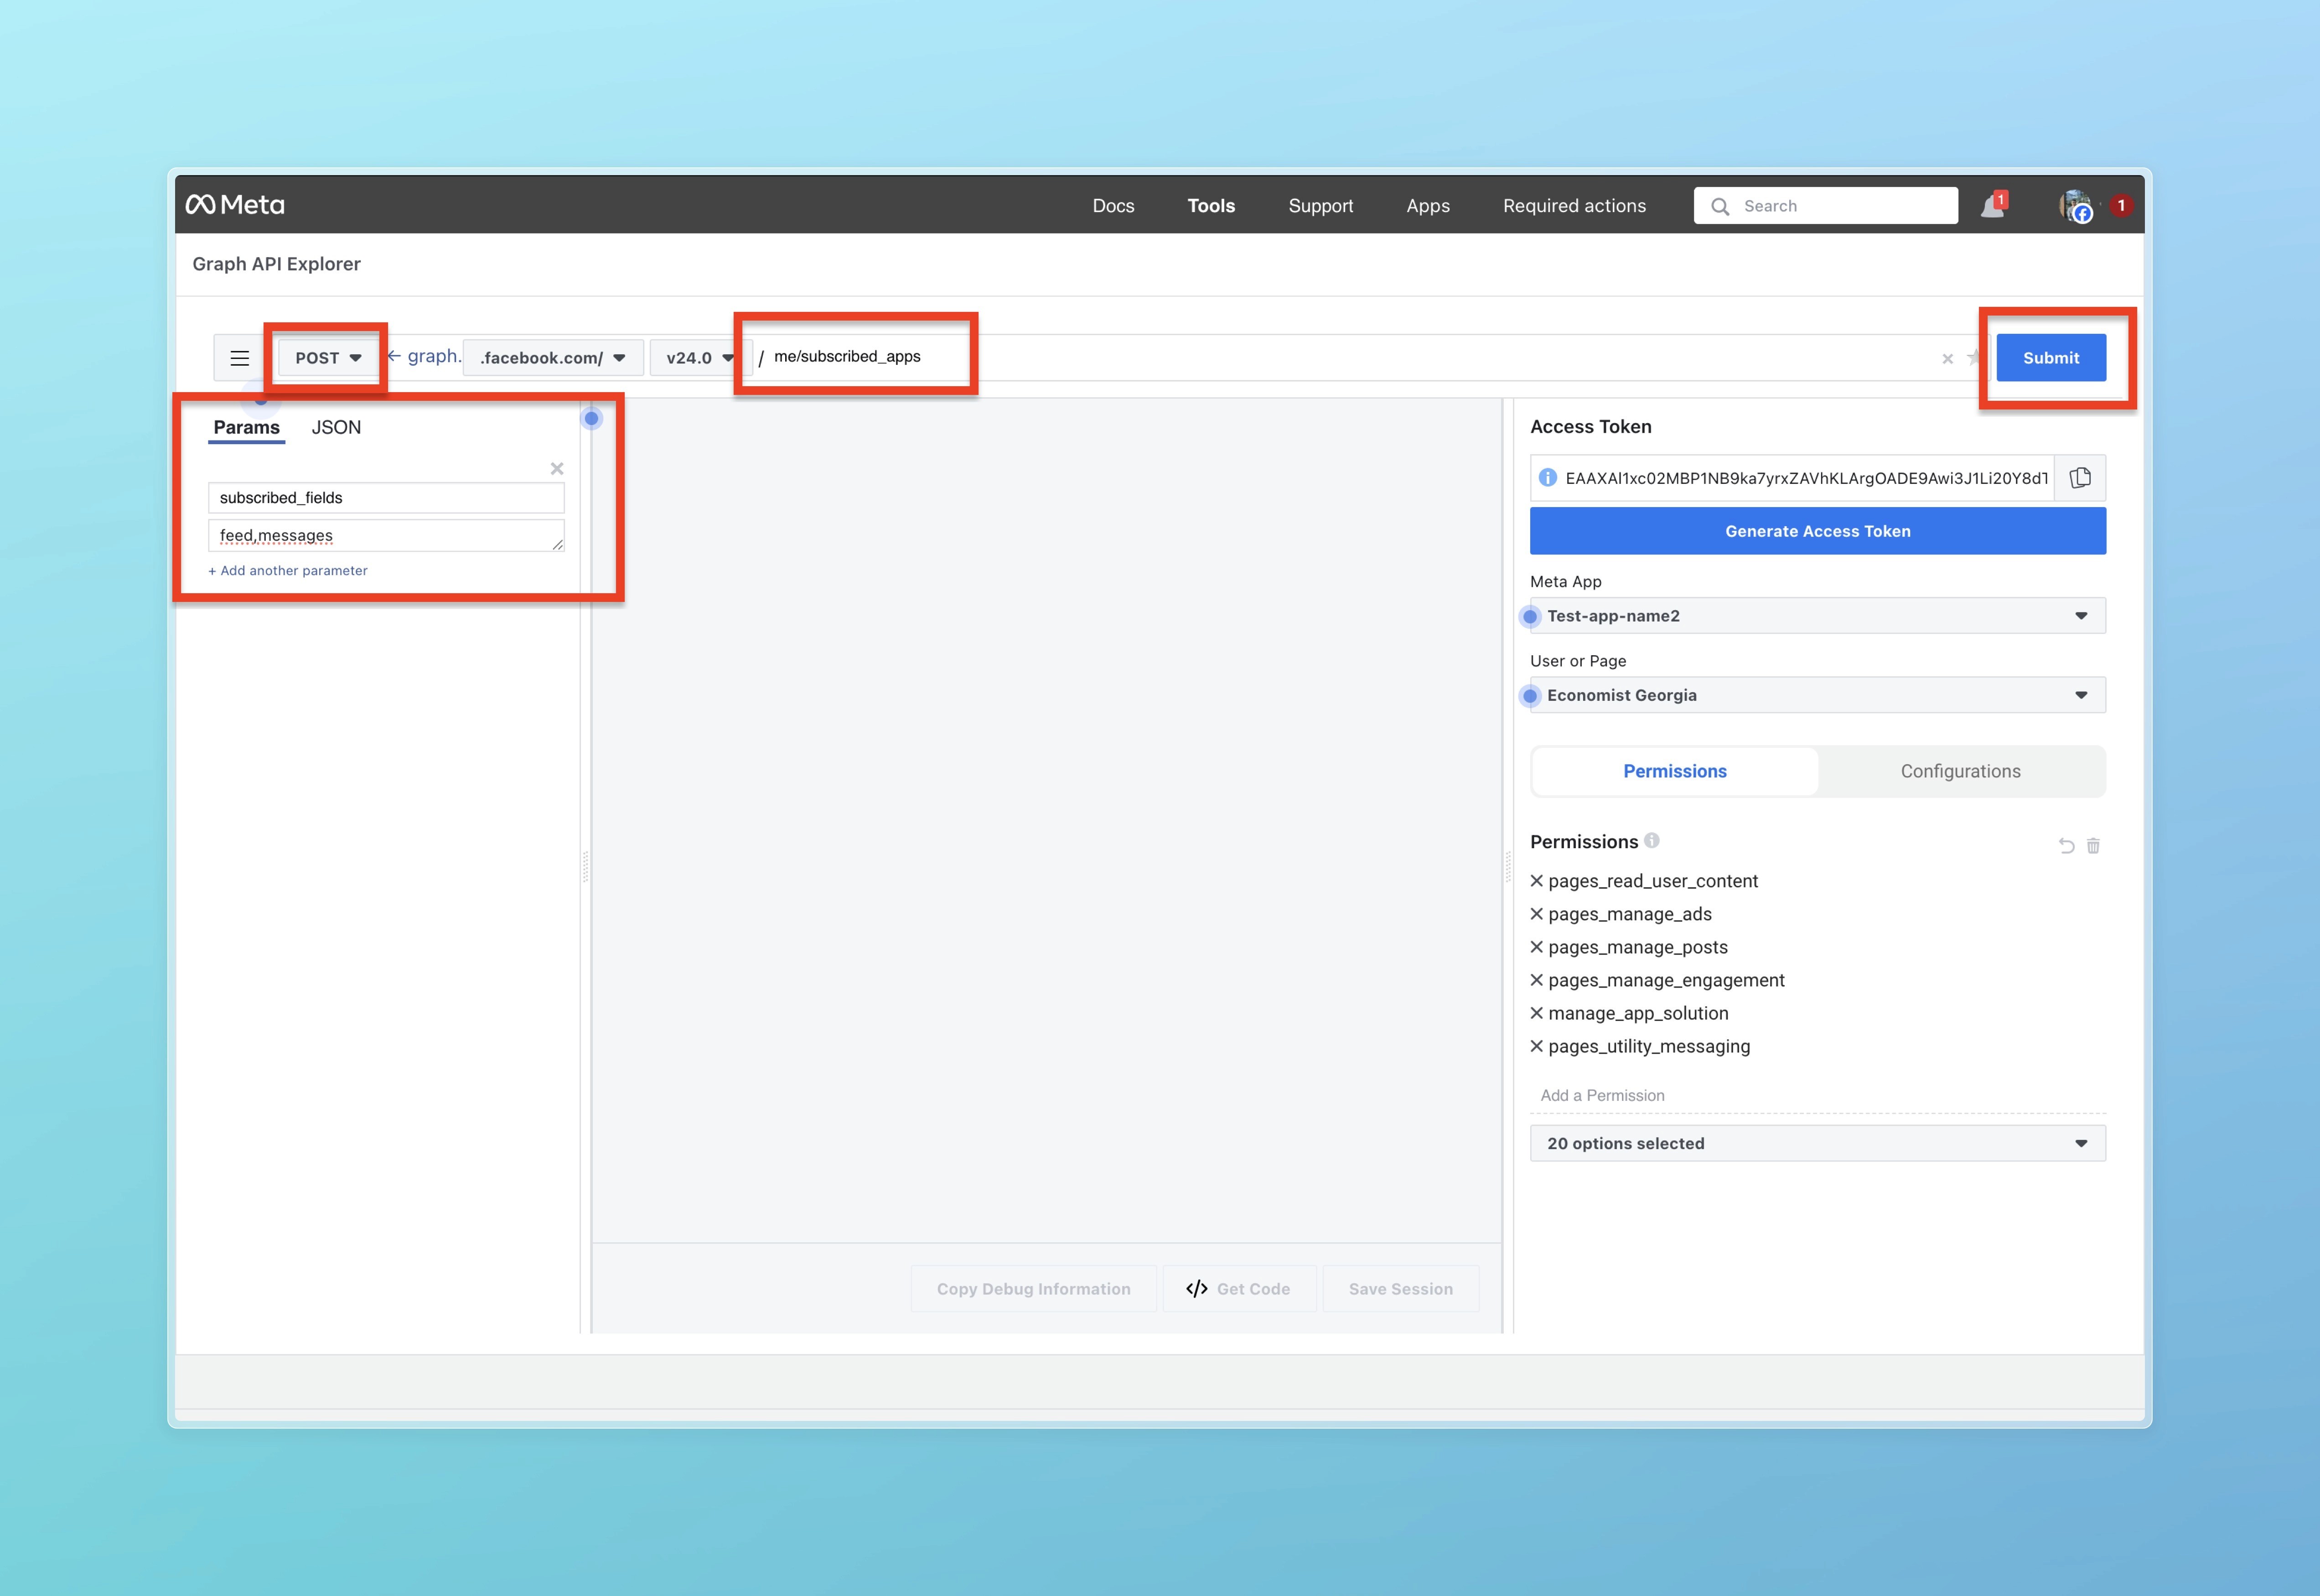Screen dimensions: 2320x1596
Task: Click Add another parameter link
Action: (288, 571)
